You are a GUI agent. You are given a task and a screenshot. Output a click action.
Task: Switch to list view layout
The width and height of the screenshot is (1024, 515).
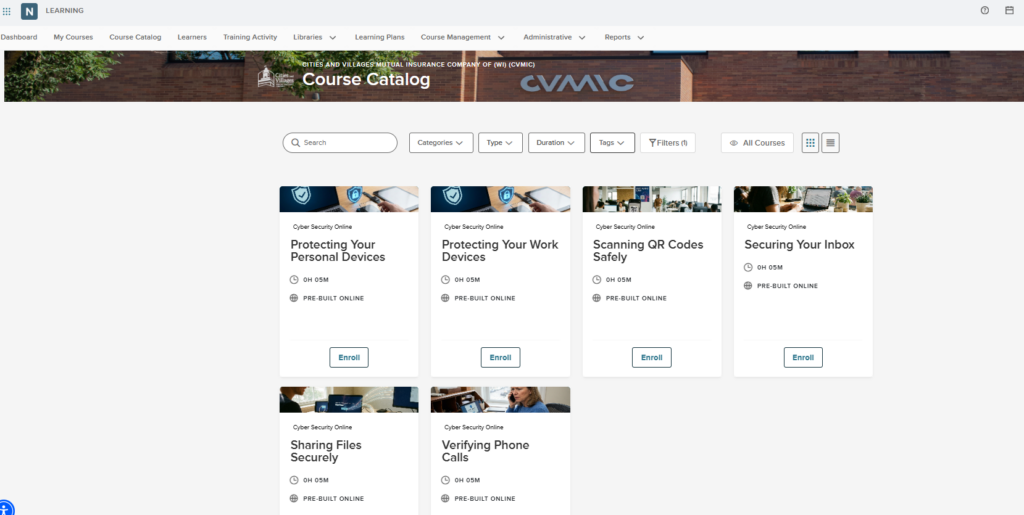click(831, 142)
